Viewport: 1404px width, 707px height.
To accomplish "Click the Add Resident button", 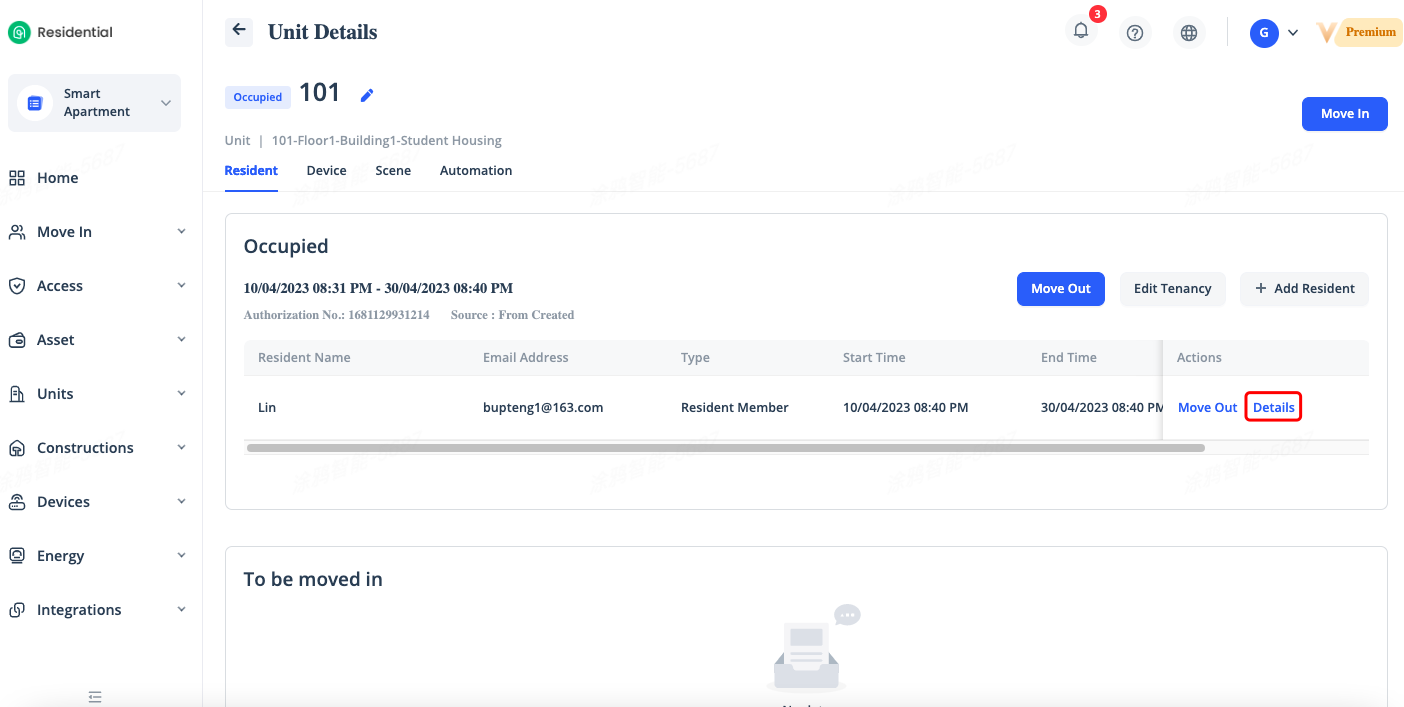I will [x=1304, y=289].
